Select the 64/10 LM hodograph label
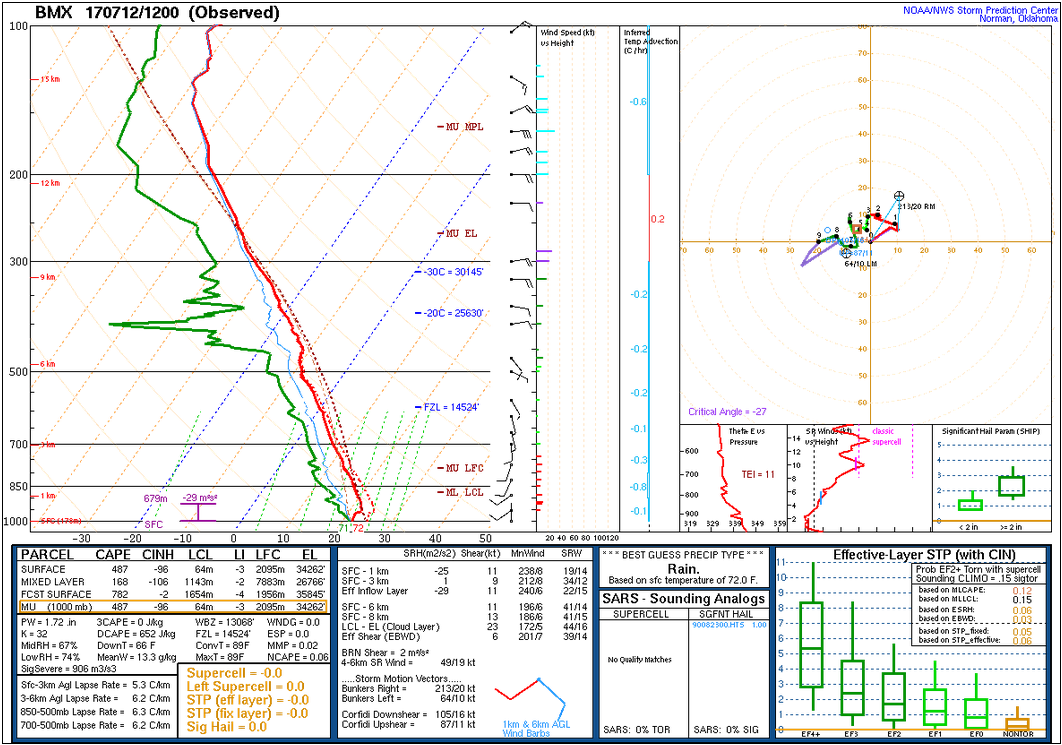 click(x=861, y=263)
